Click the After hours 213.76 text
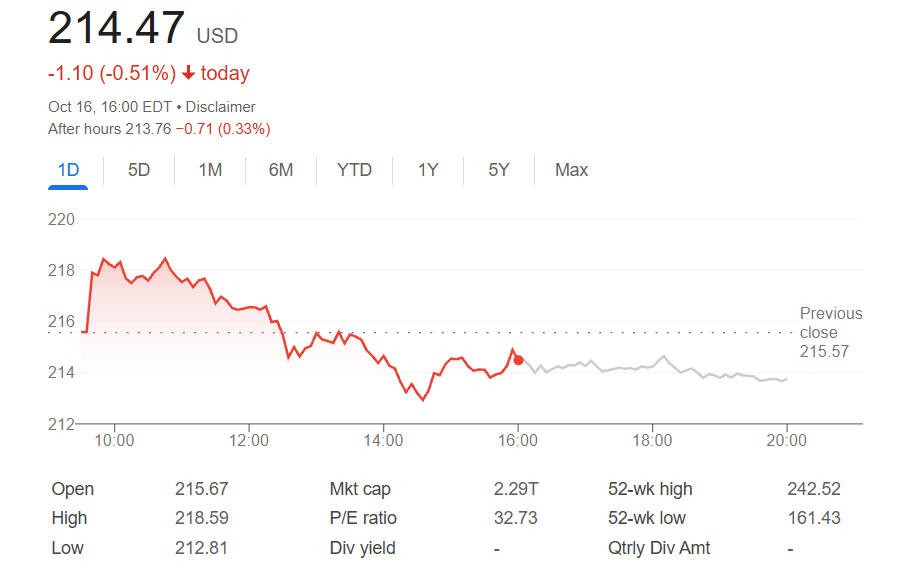Screen dimensions: 923x574 110,129
